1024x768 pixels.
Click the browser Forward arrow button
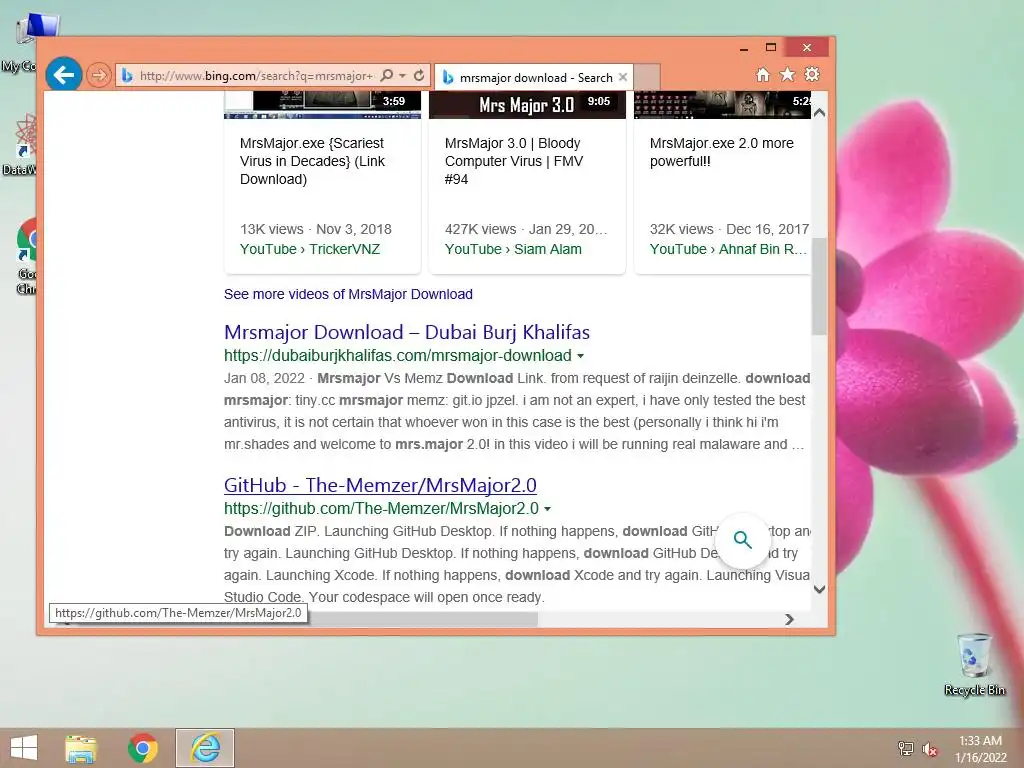coord(98,75)
